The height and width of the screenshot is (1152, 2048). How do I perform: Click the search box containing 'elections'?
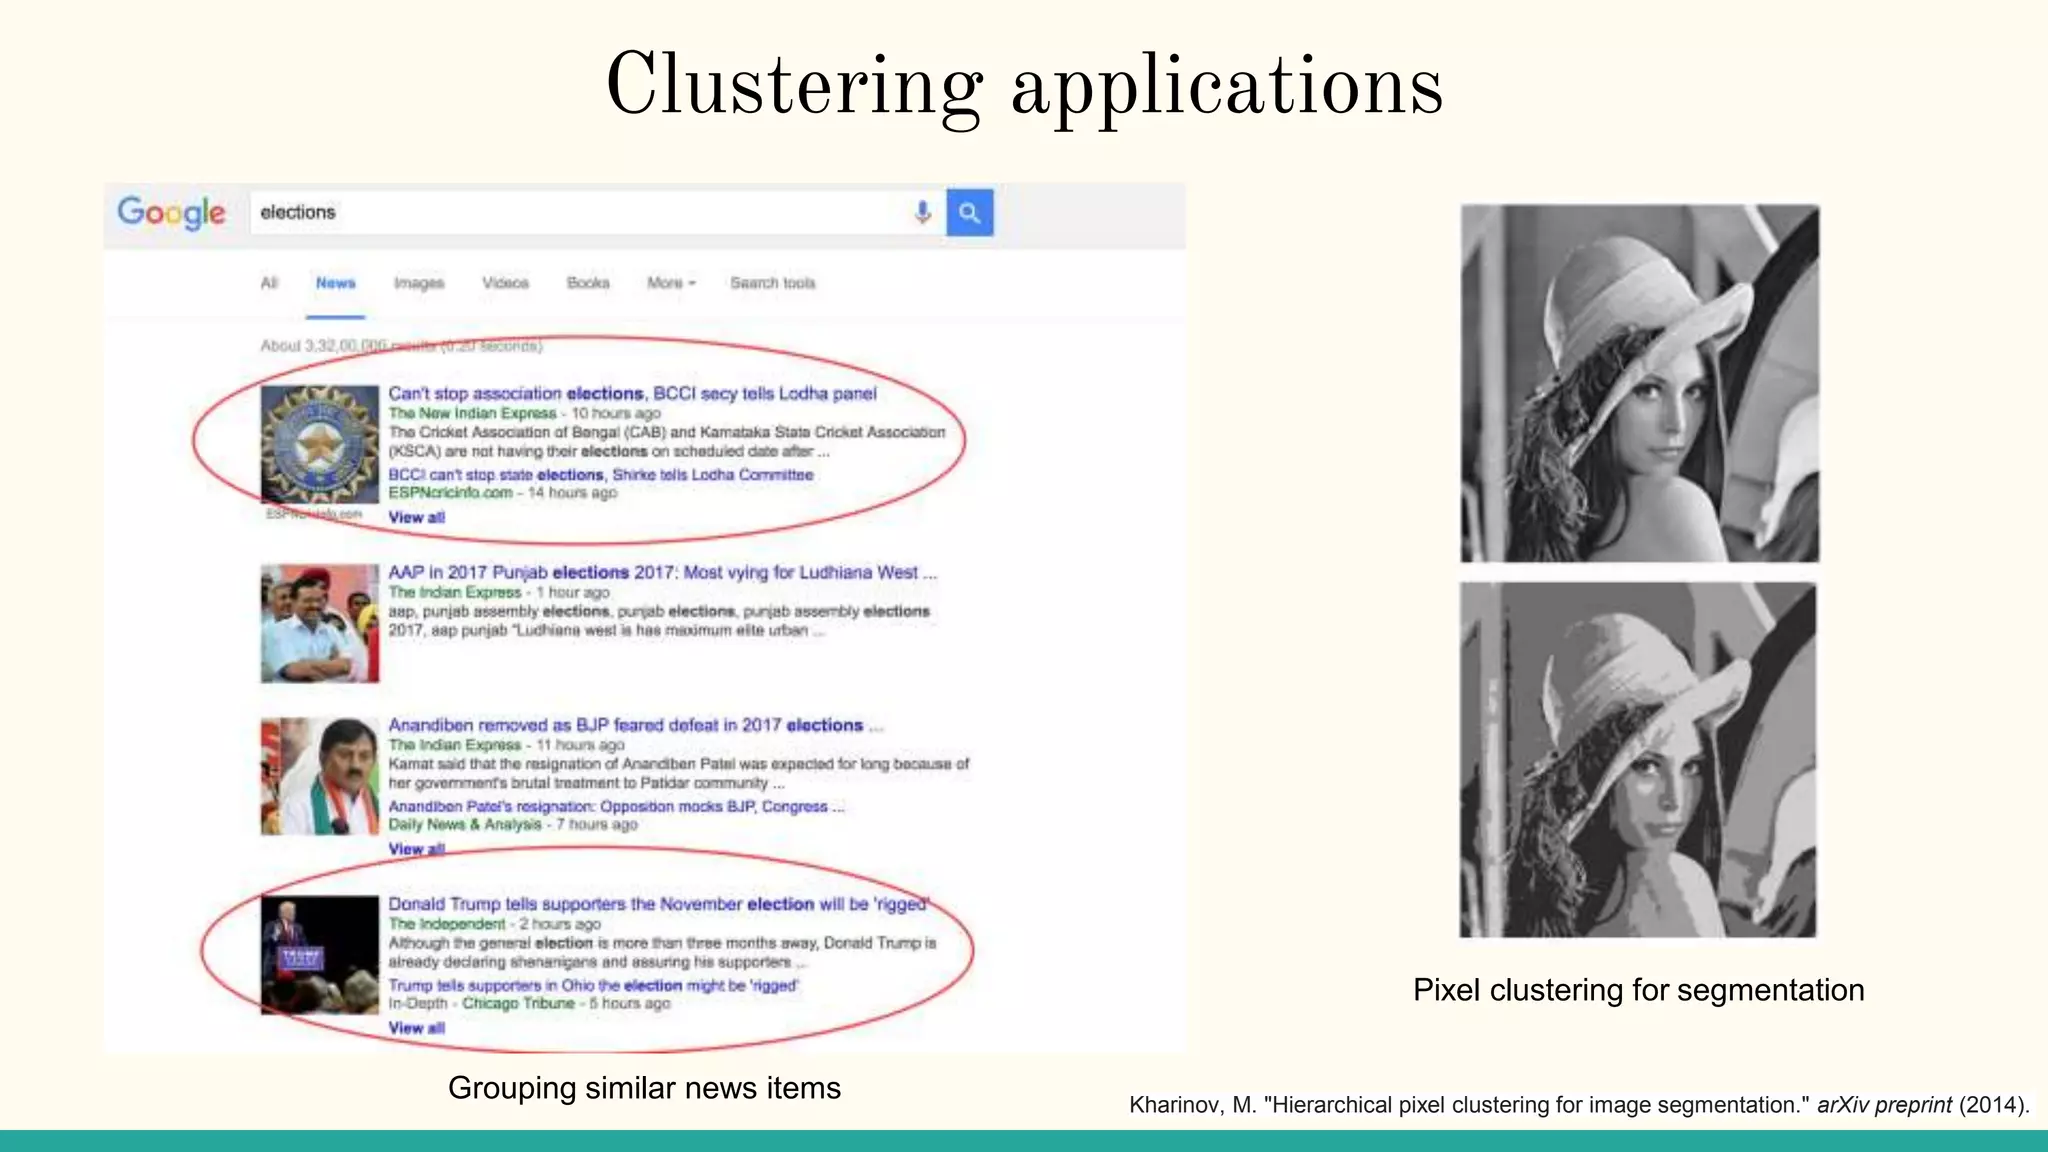[x=597, y=212]
